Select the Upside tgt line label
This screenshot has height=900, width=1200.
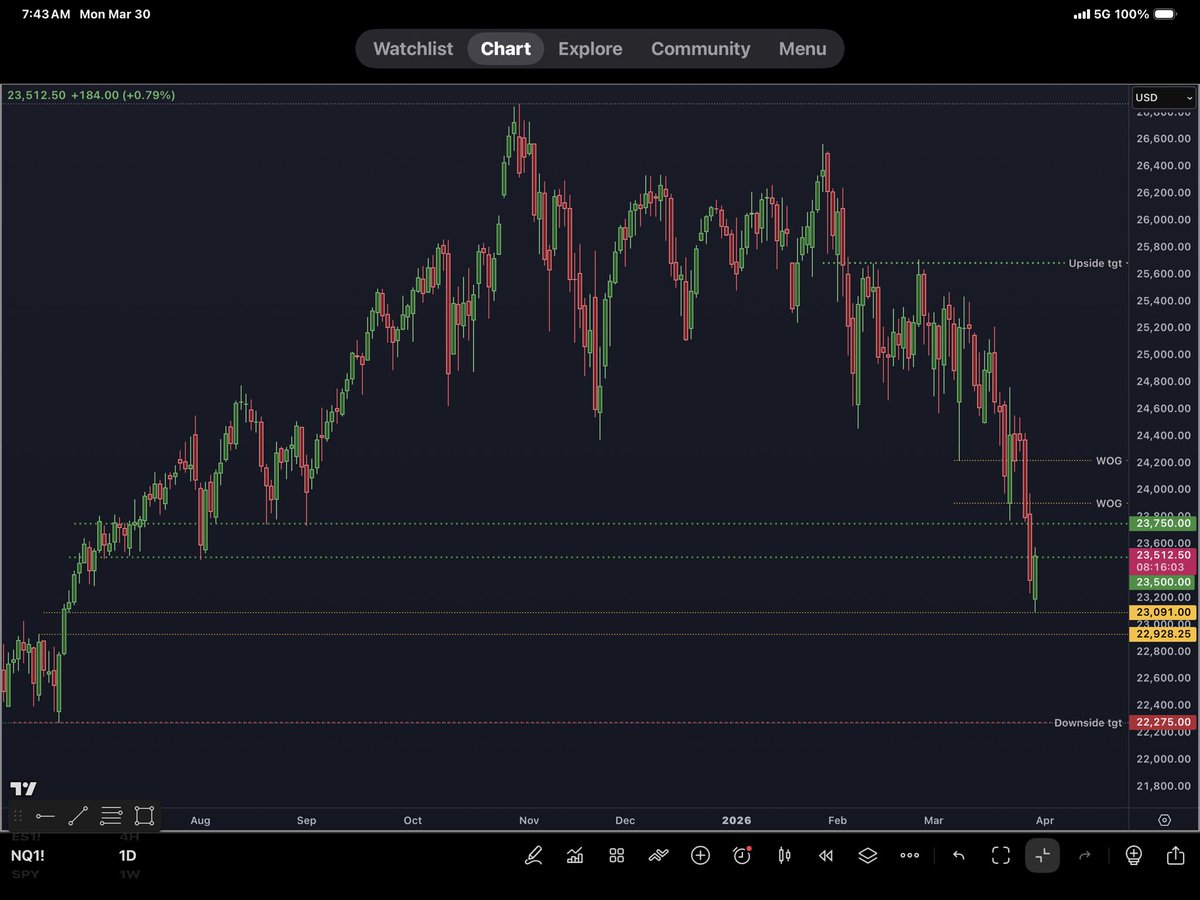[1095, 263]
